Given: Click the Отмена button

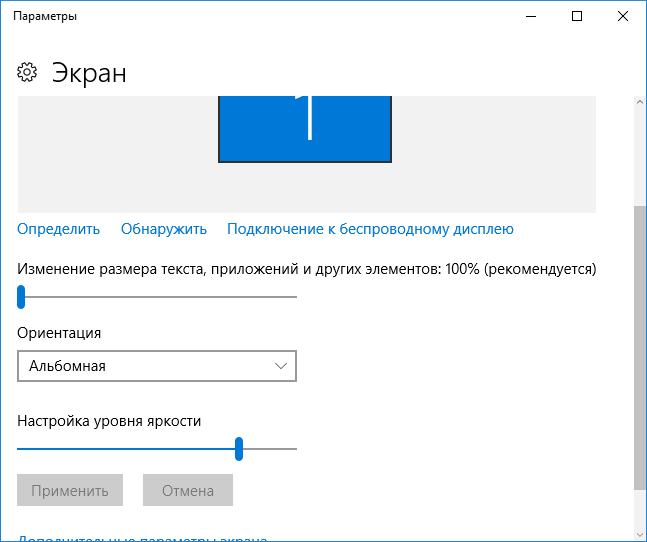Looking at the screenshot, I should coord(188,490).
